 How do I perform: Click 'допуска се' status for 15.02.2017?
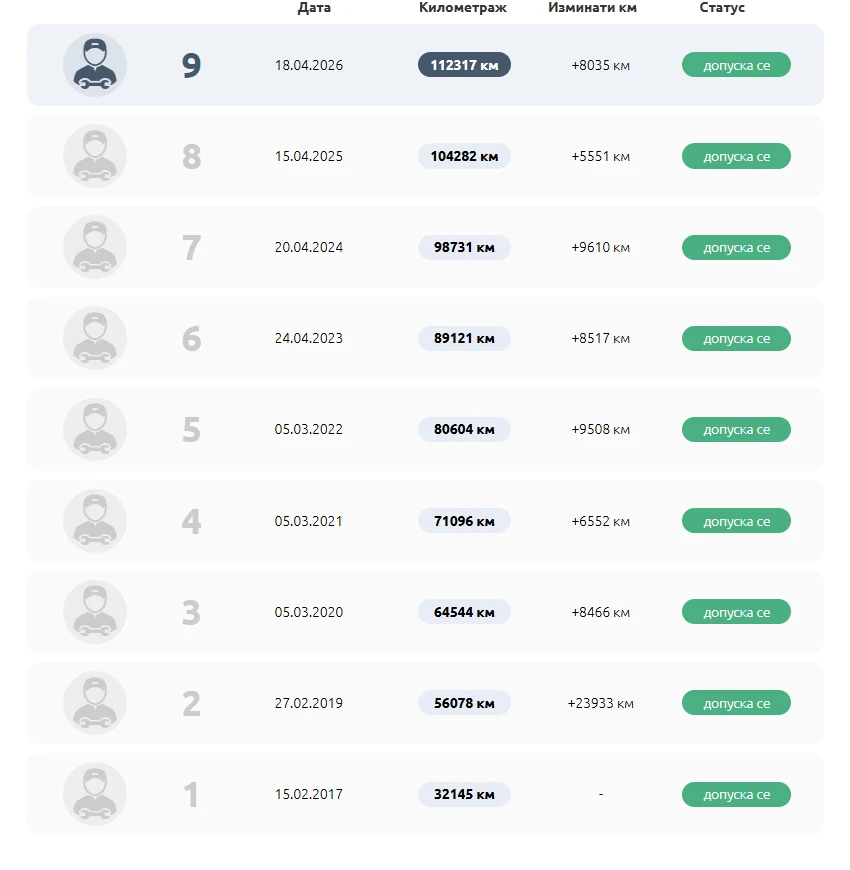coord(736,795)
